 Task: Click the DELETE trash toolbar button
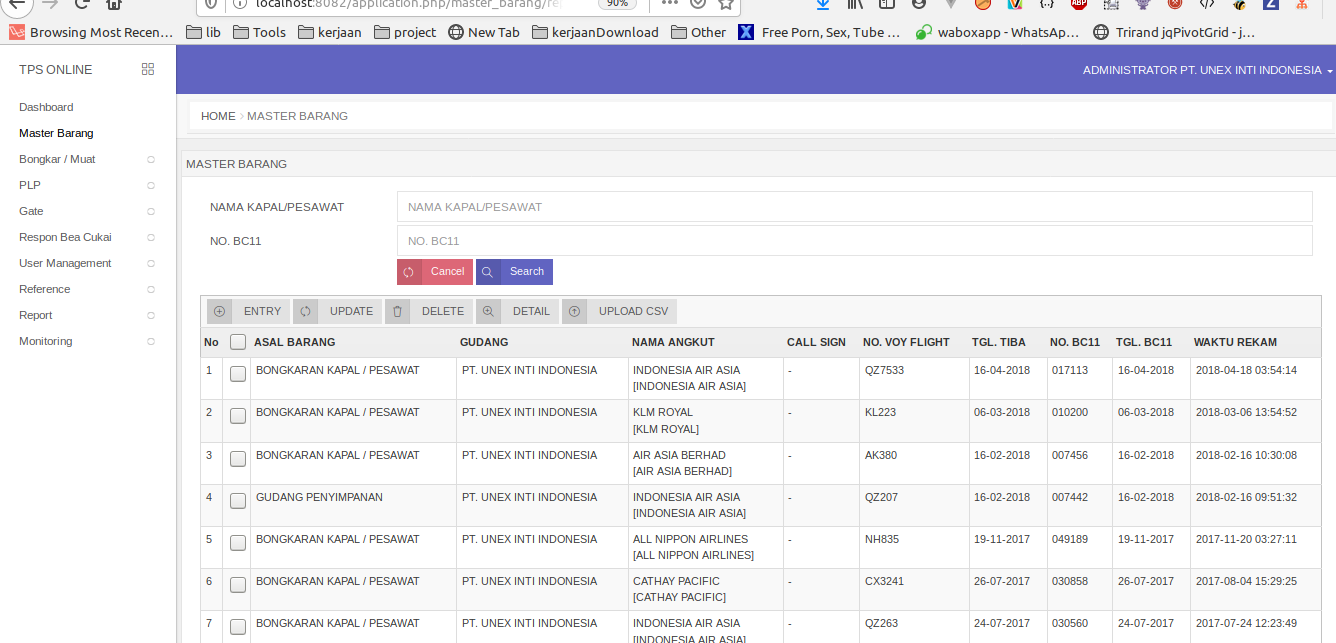point(429,311)
